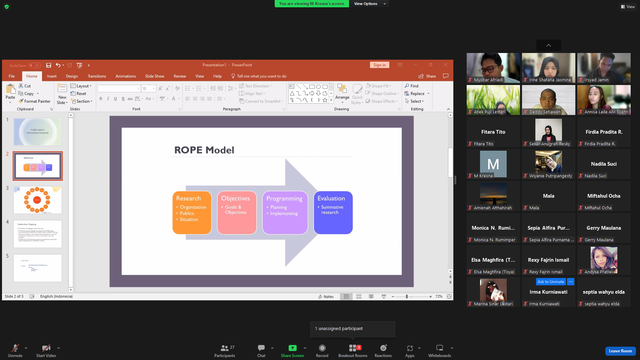640x360 pixels.
Task: Toggle Underline formatting
Action: [116, 99]
